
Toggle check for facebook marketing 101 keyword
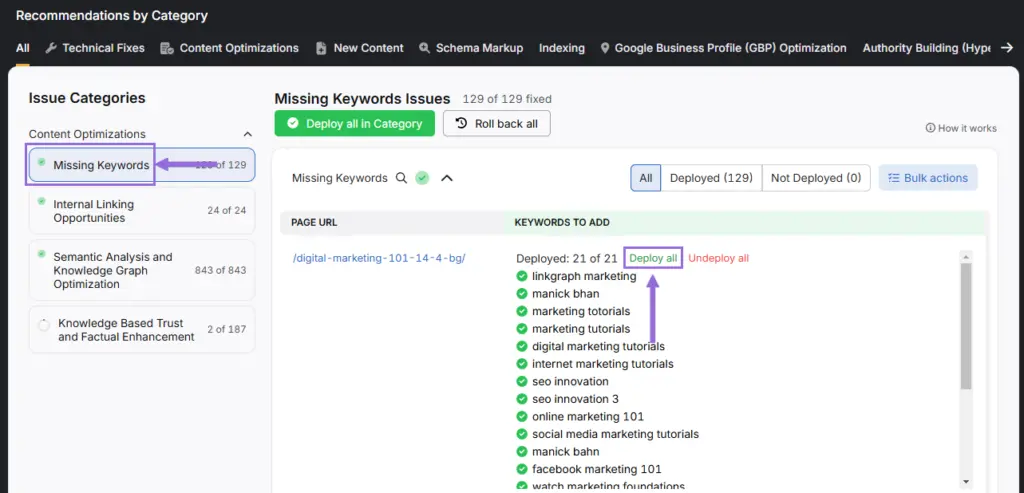tap(522, 469)
